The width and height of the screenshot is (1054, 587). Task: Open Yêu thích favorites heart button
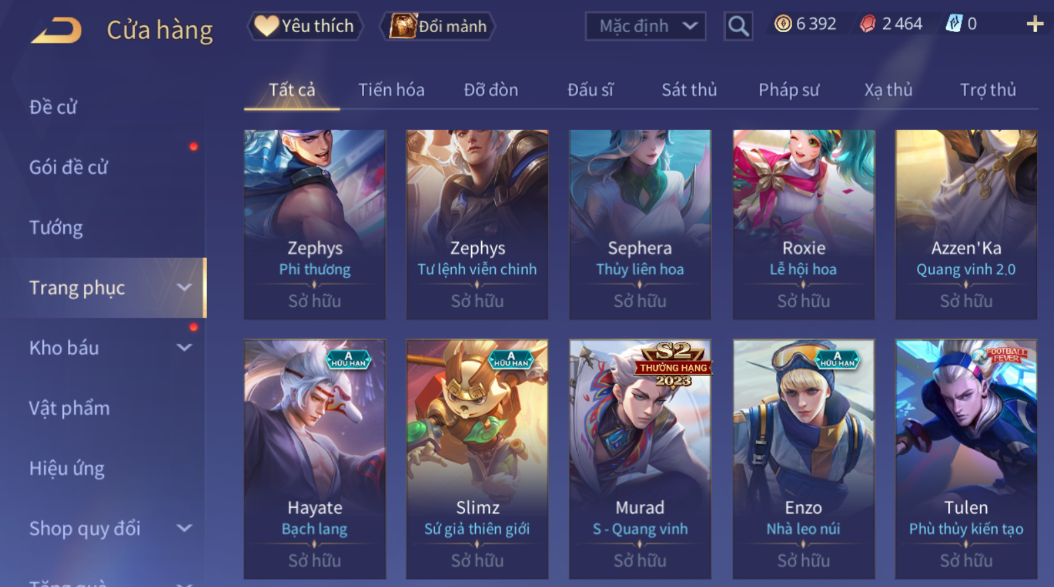pos(306,26)
